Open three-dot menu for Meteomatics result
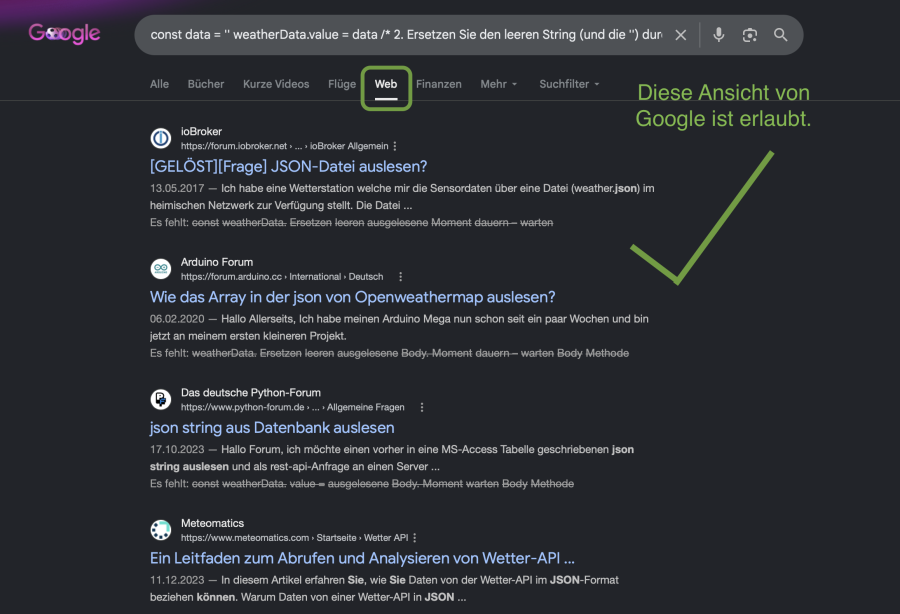 pos(414,538)
